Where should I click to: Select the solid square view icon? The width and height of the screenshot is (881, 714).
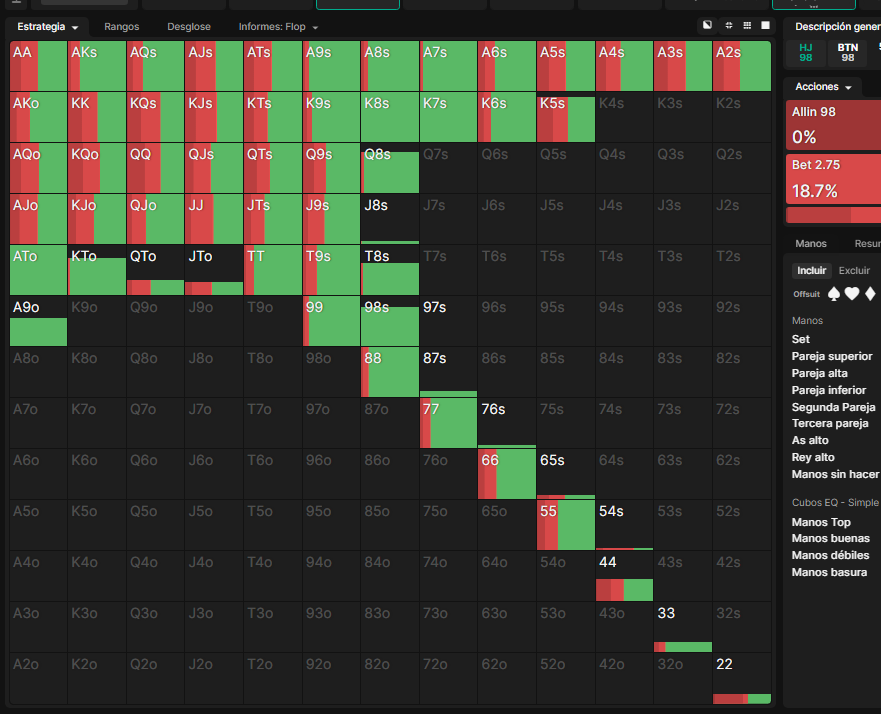pyautogui.click(x=765, y=25)
